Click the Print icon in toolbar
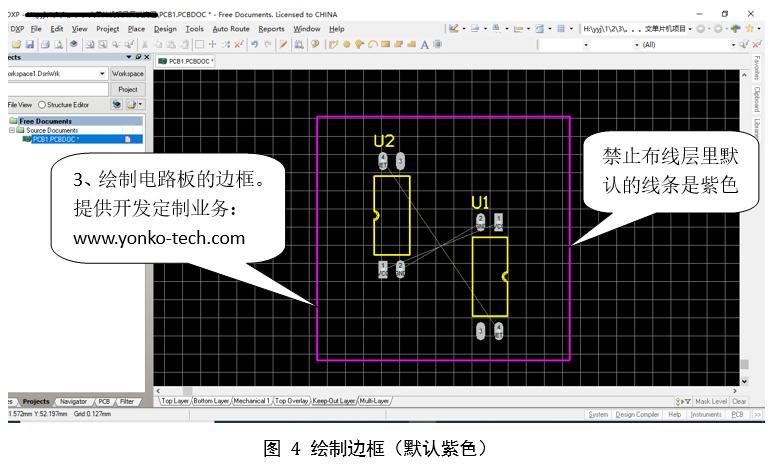The width and height of the screenshot is (770, 466). (45, 44)
